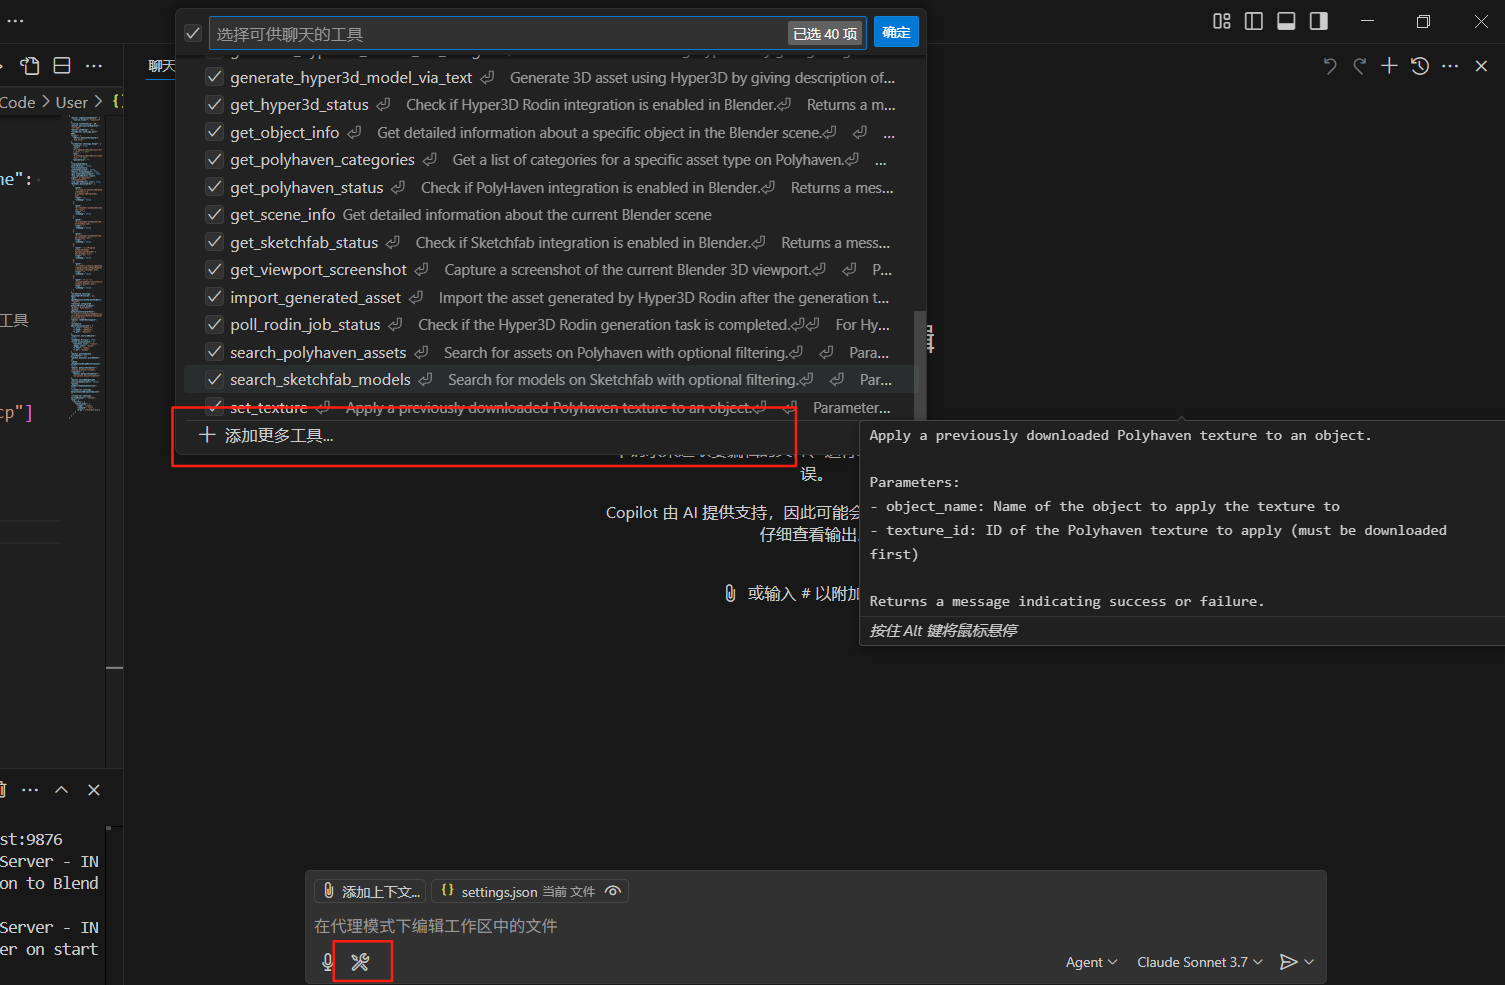
Task: Uncheck search_sketchfab_models tool
Action: (x=214, y=379)
